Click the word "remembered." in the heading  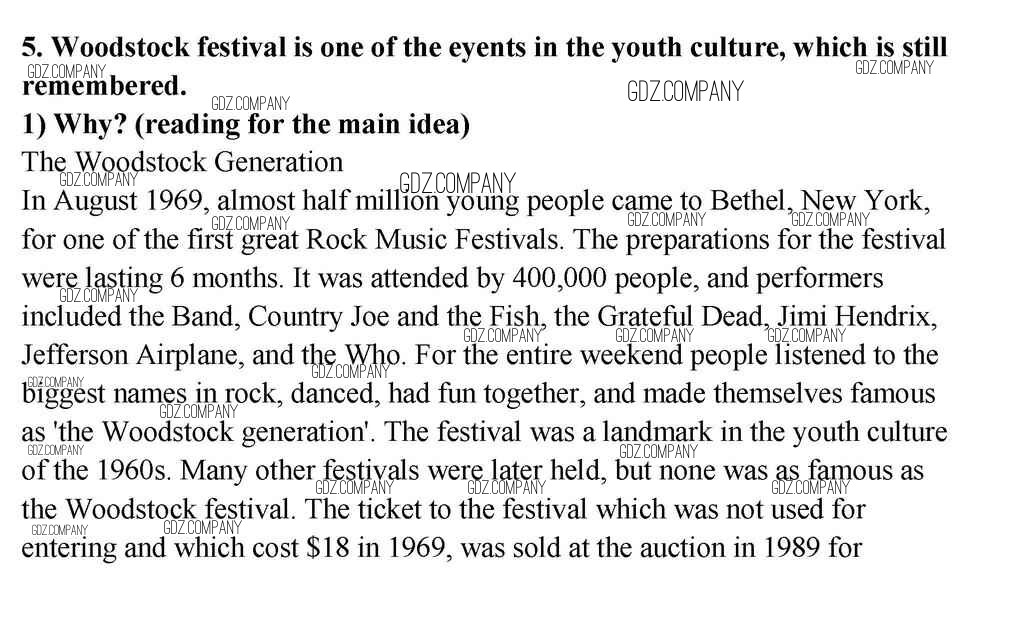click(104, 86)
